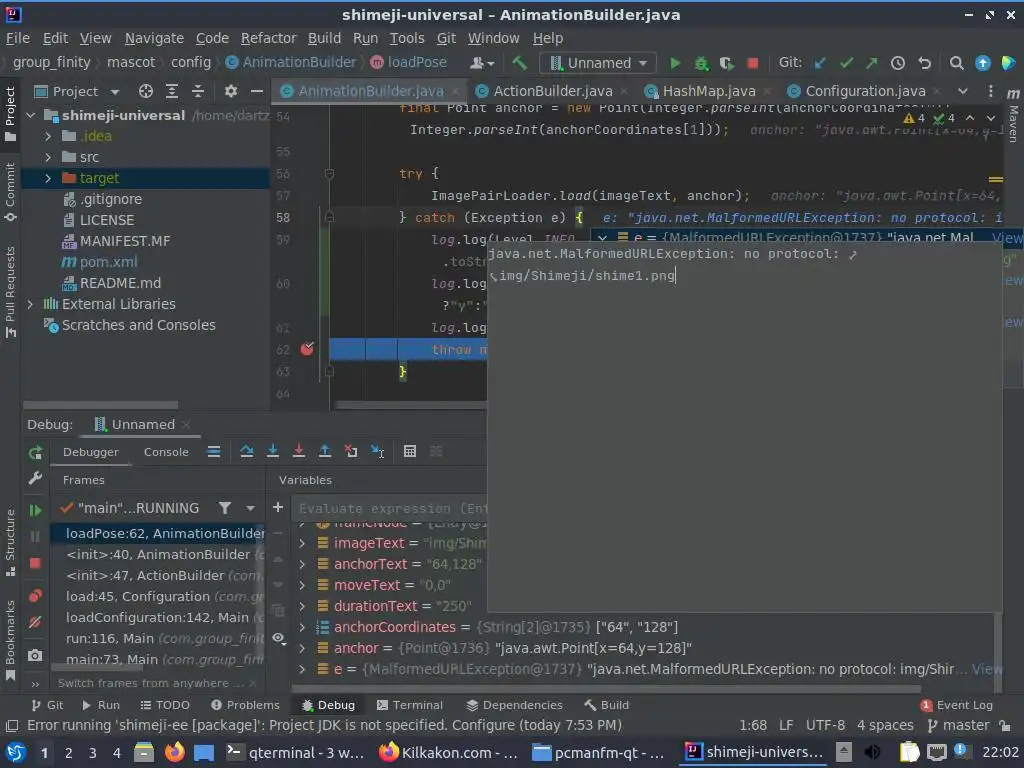The image size is (1024, 768).
Task: Collapse all in Project panel
Action: (x=198, y=91)
